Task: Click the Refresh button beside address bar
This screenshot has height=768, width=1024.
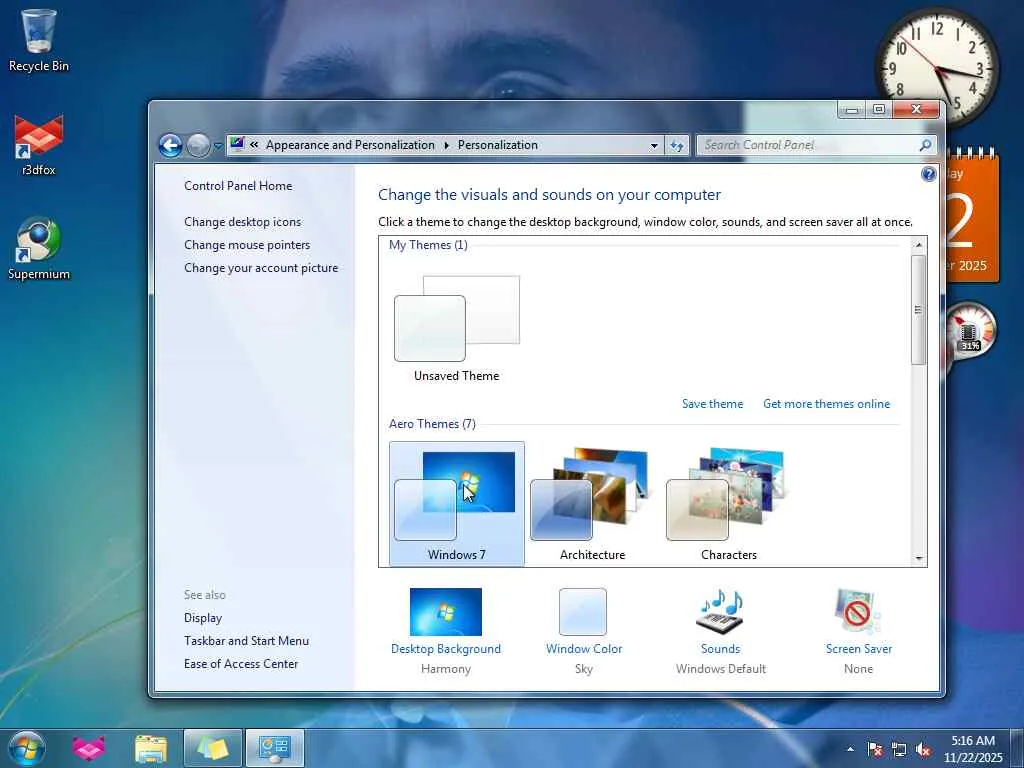Action: [x=677, y=146]
